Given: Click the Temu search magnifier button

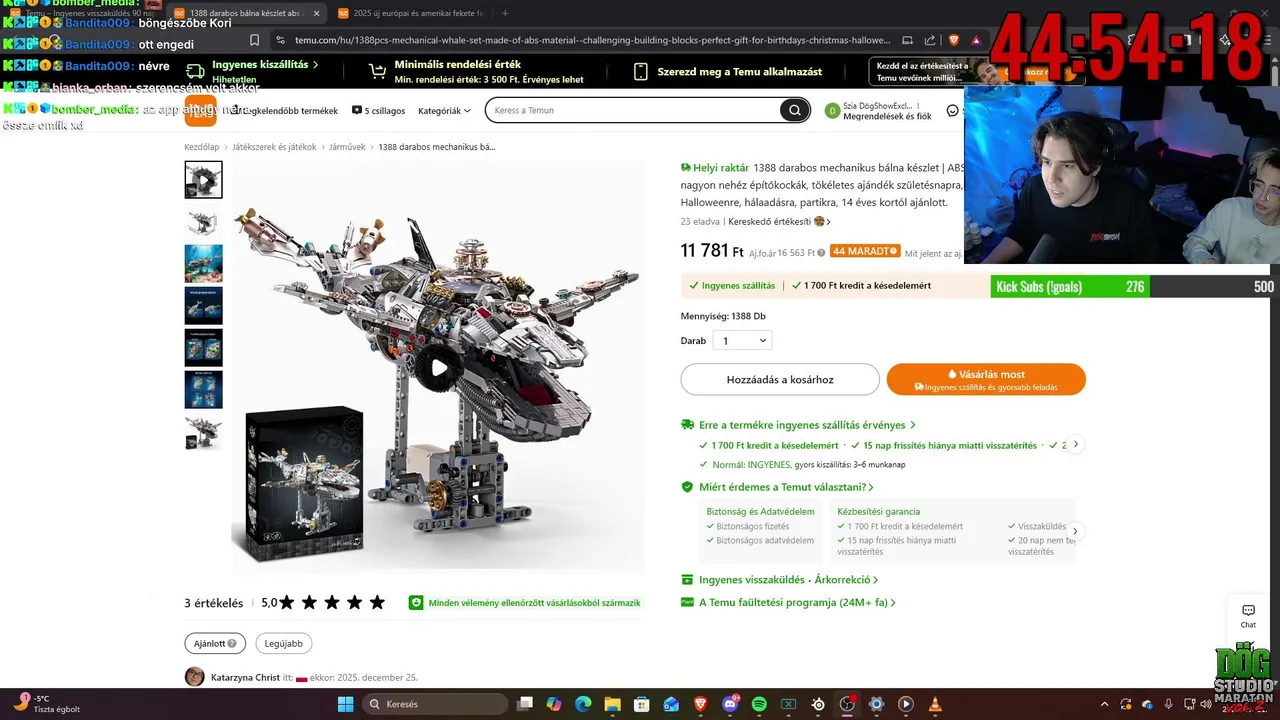Looking at the screenshot, I should (x=794, y=110).
